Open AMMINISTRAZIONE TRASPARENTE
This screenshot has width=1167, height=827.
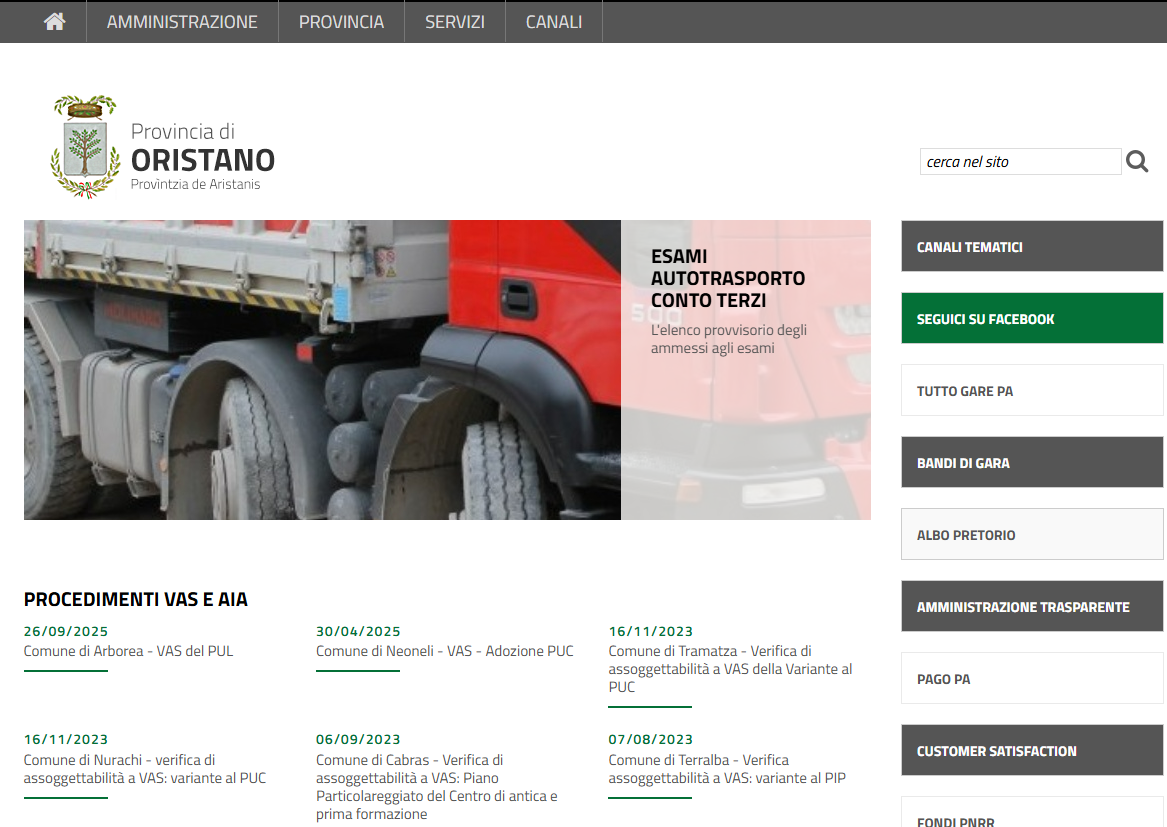click(1031, 606)
